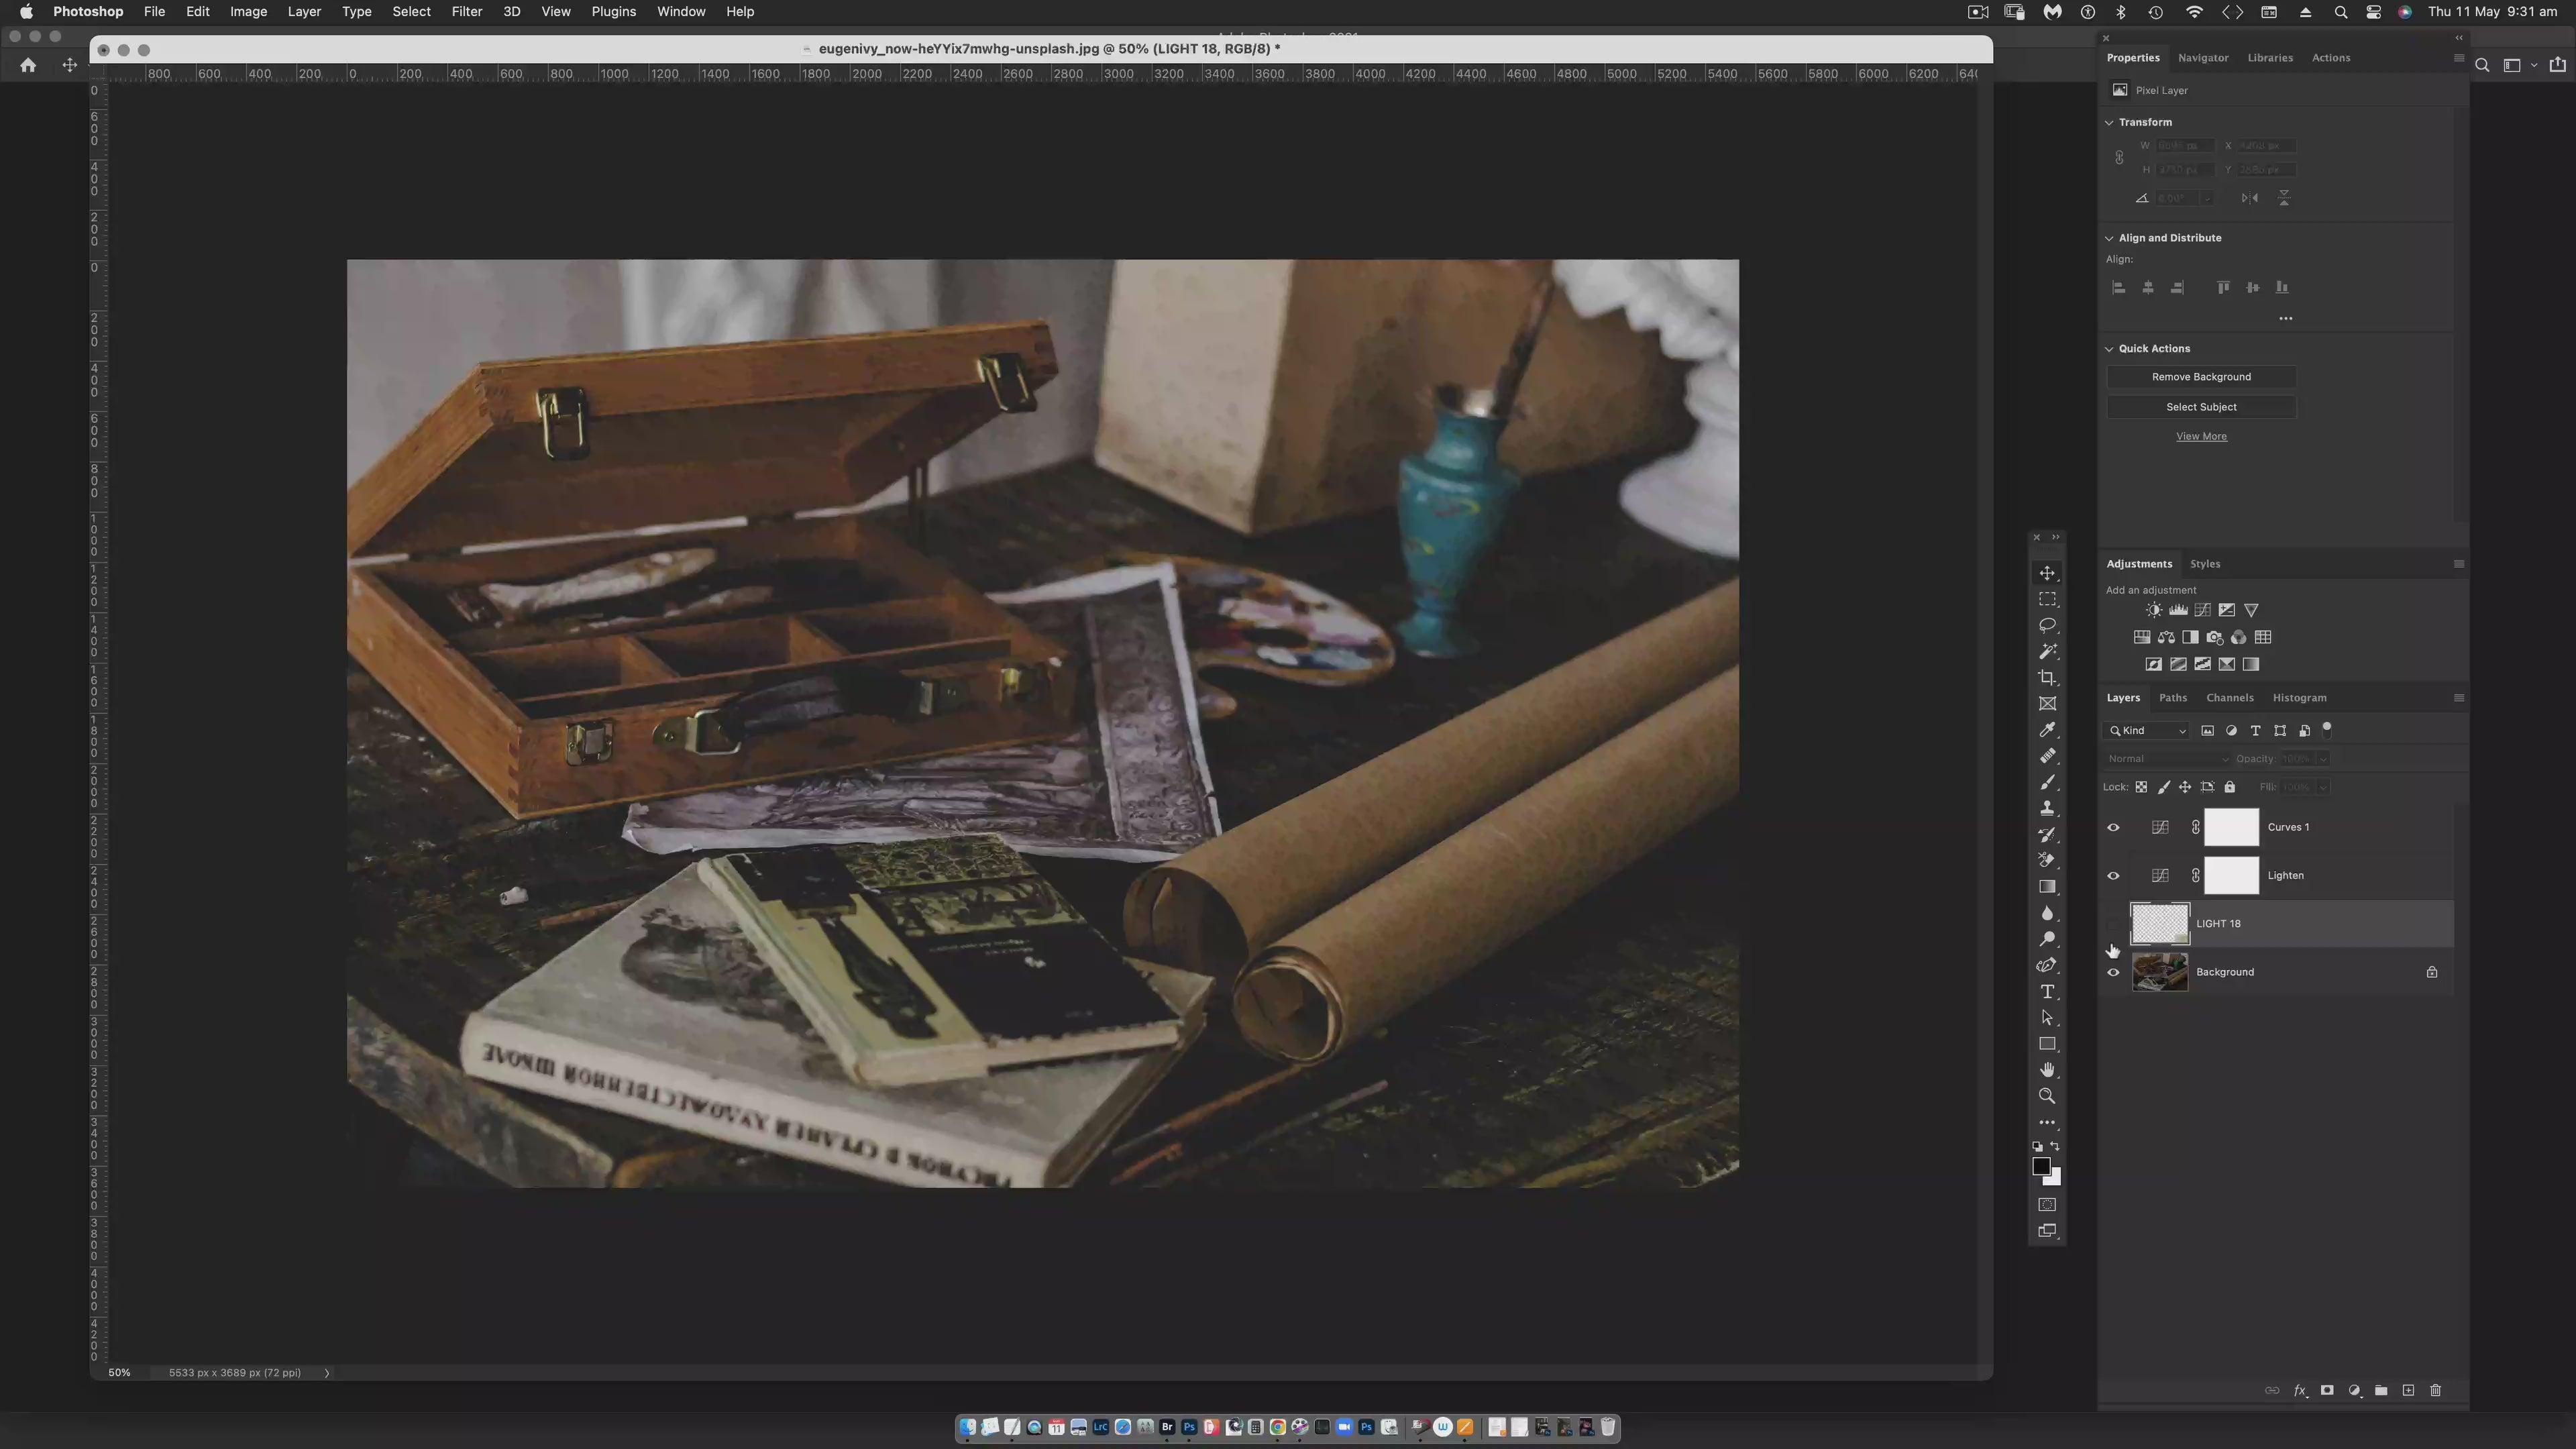Select the Lasso tool
2576x1449 pixels.
tap(2047, 625)
